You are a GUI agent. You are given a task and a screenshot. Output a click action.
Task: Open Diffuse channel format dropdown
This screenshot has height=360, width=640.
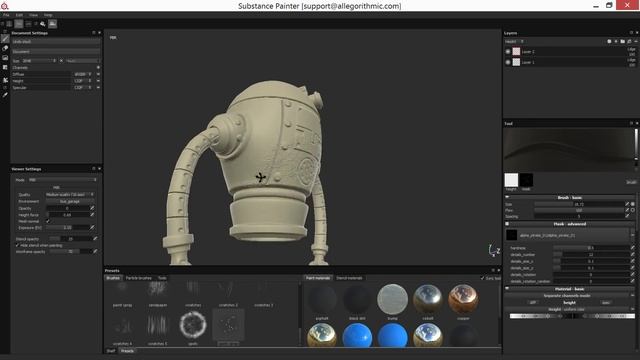coord(82,74)
